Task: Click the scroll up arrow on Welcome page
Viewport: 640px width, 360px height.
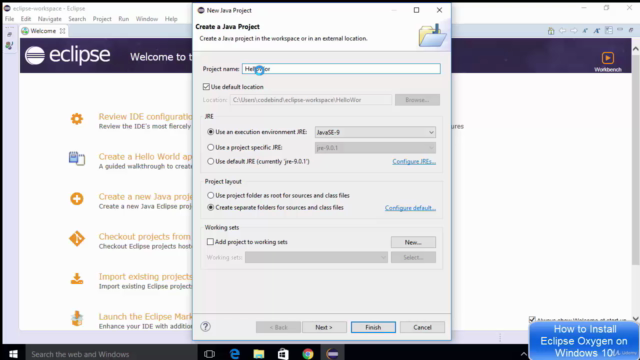Action: pyautogui.click(x=636, y=49)
